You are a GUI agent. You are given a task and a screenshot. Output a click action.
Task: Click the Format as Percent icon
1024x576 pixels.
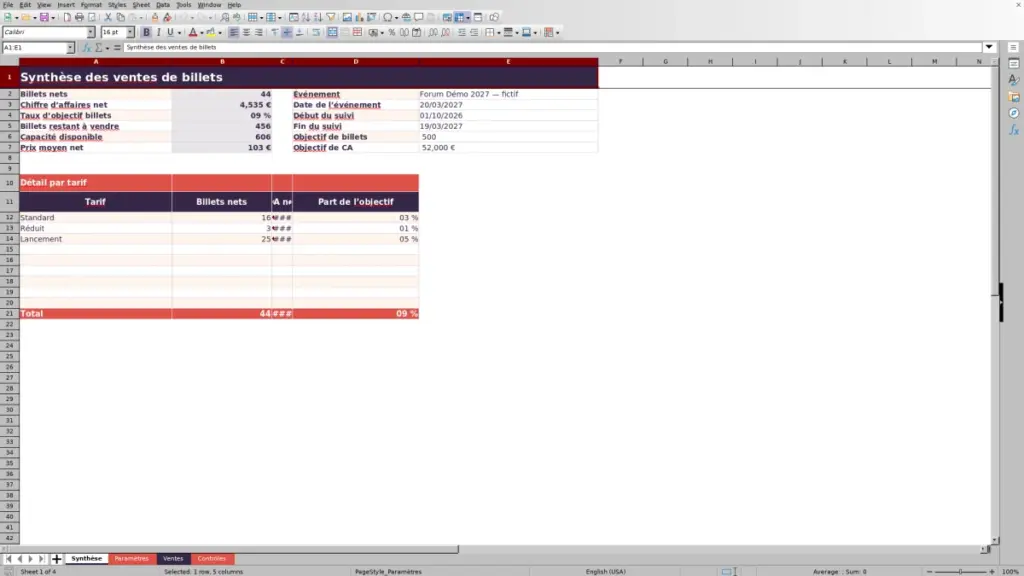pyautogui.click(x=392, y=33)
